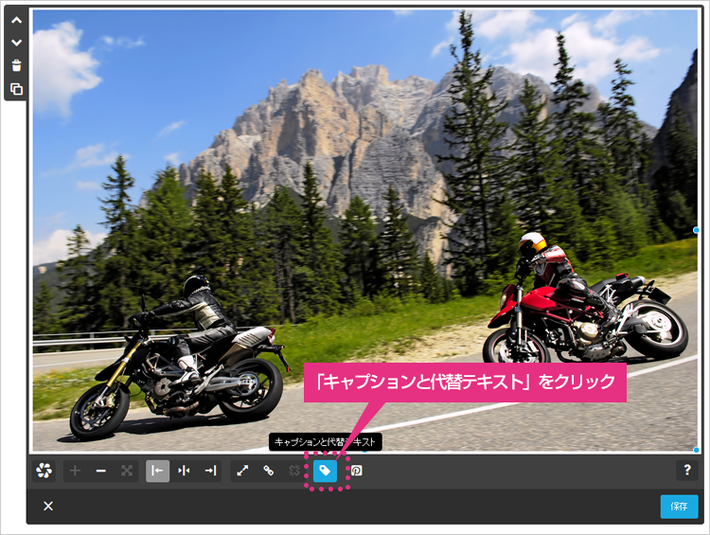Move element down with the chevron arrow
This screenshot has width=710, height=535.
[17, 43]
